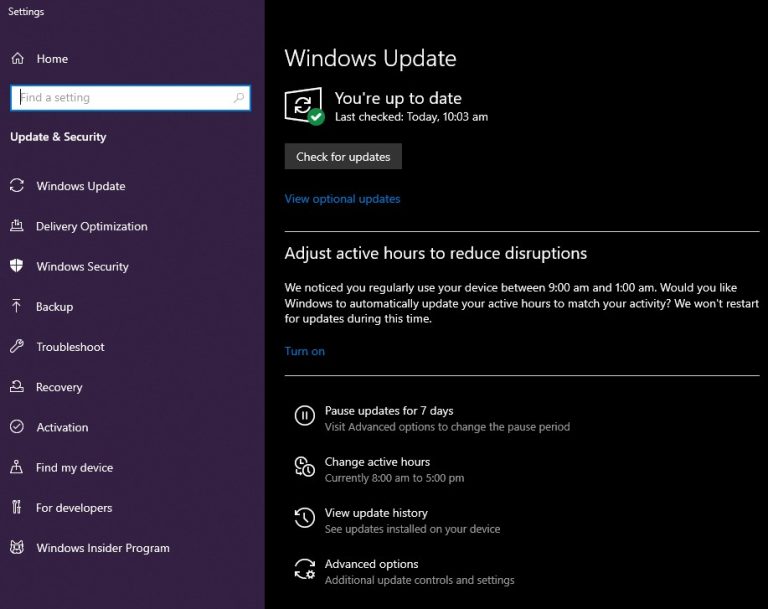This screenshot has height=609, width=768.
Task: Select Pause updates for 7 days
Action: [388, 411]
